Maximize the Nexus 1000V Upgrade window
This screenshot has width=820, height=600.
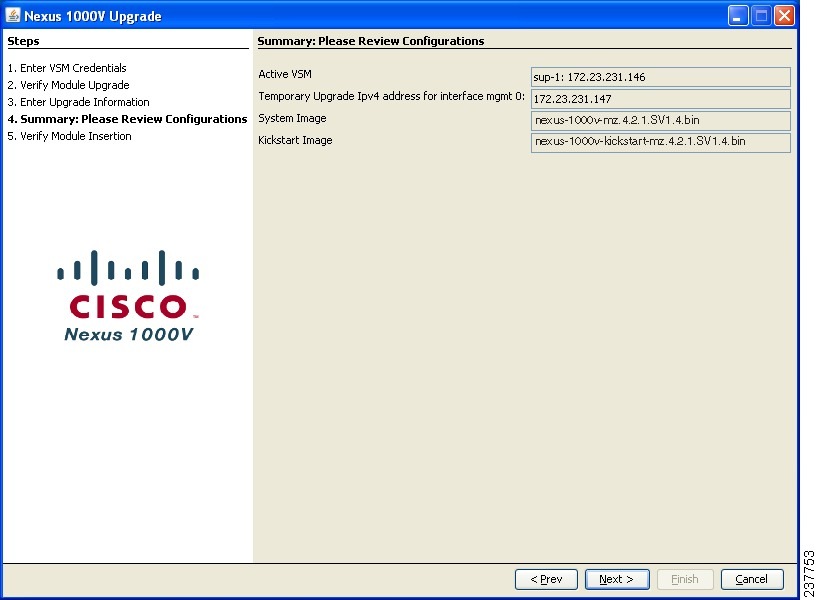[761, 16]
